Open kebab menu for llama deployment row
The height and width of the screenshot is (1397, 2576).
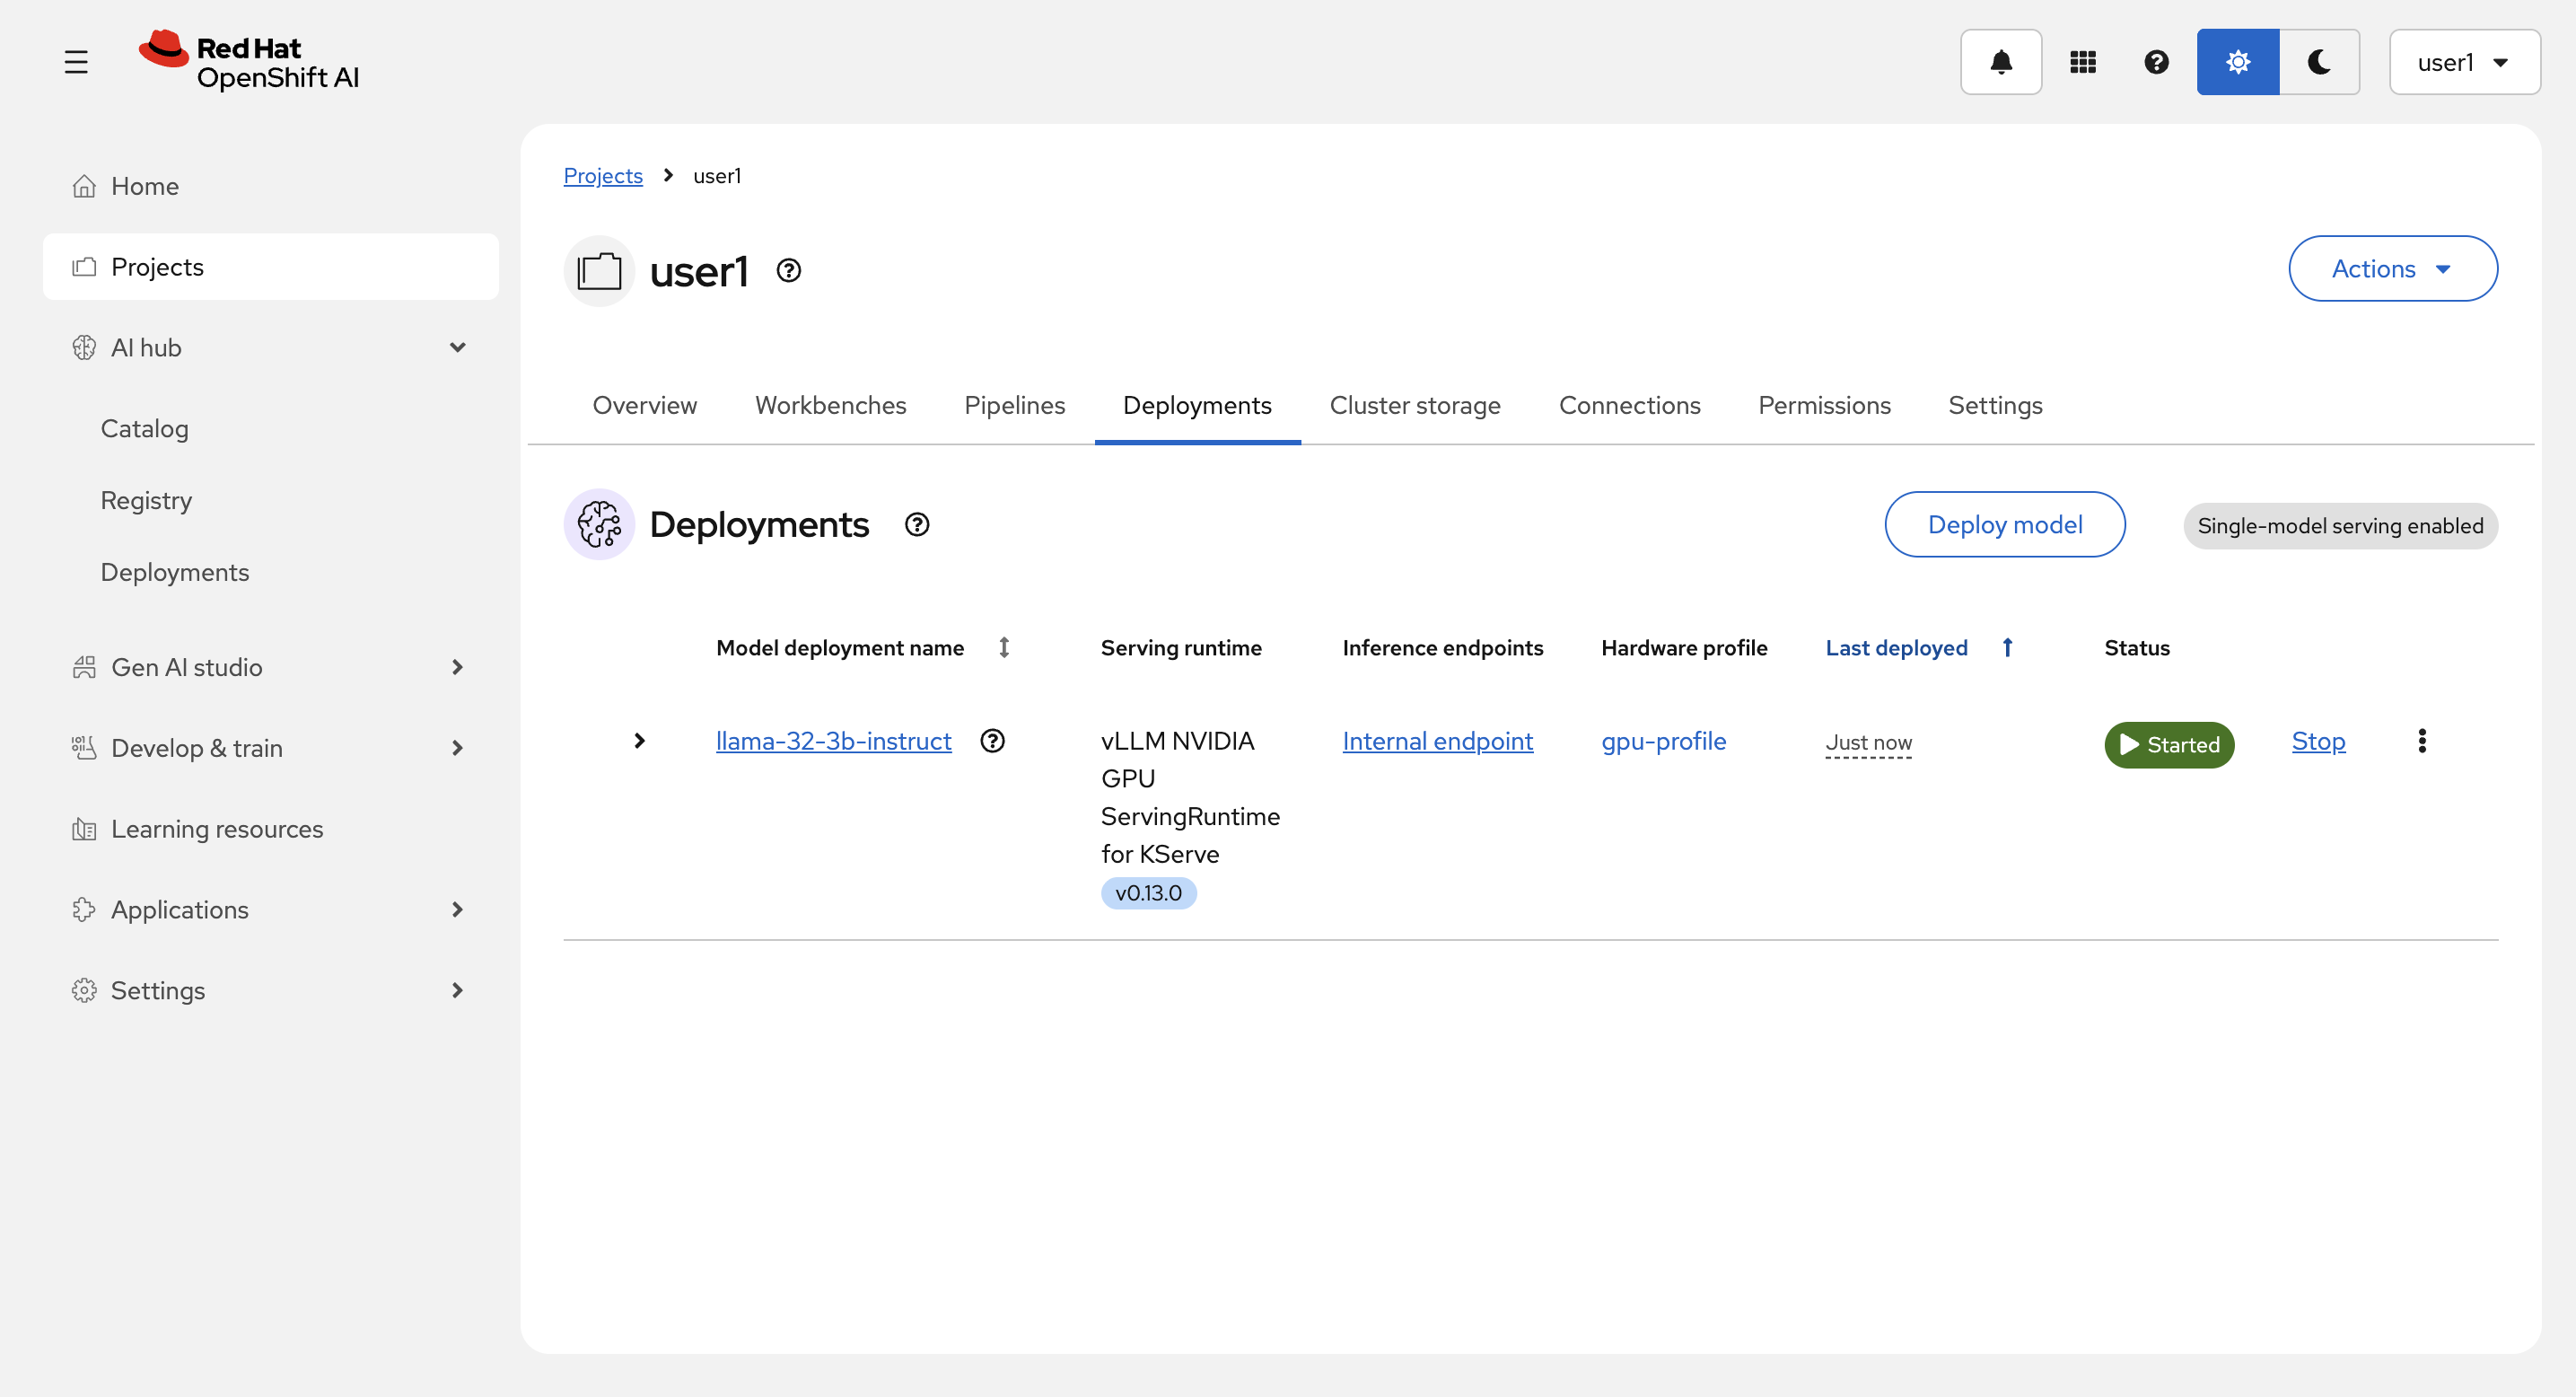[2421, 741]
